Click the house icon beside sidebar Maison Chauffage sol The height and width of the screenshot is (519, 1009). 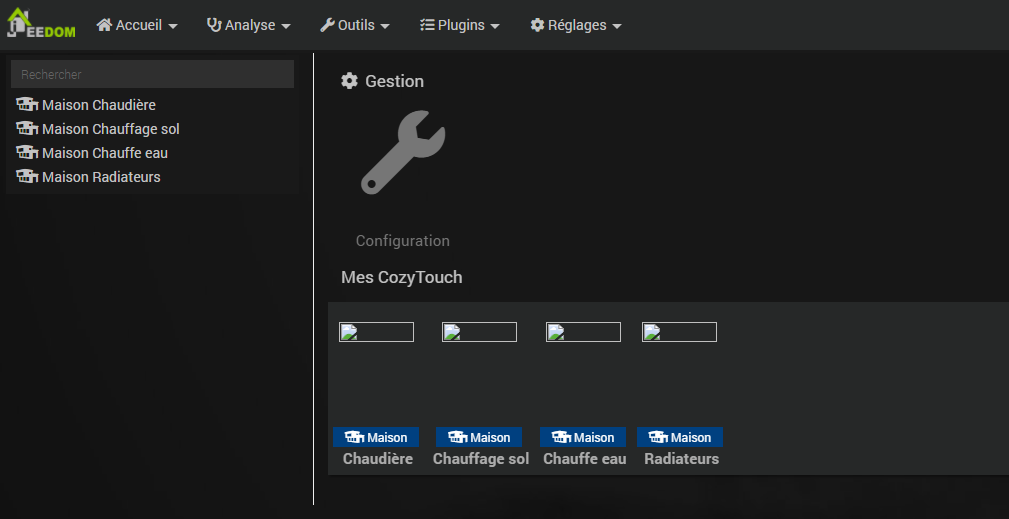[x=27, y=129]
